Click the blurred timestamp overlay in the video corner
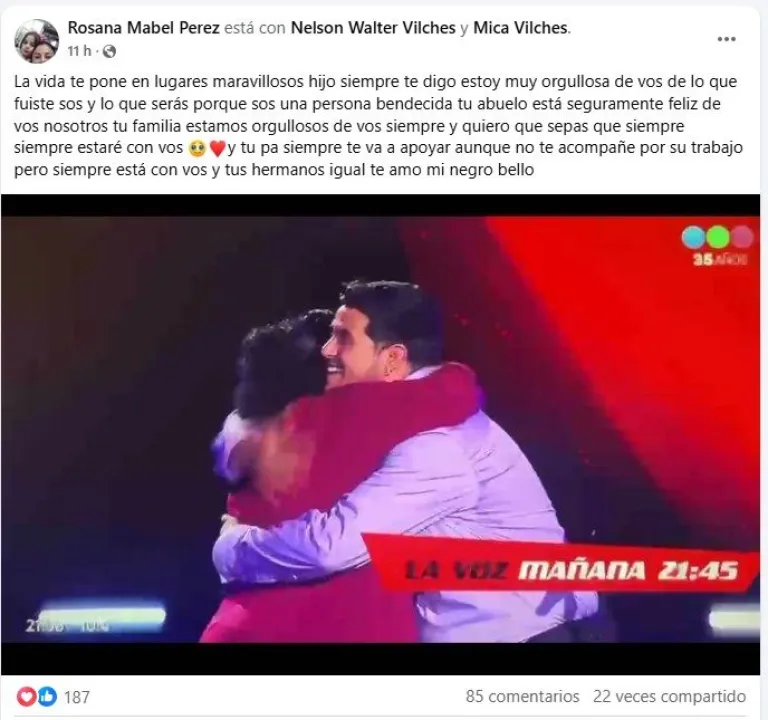 pos(68,625)
